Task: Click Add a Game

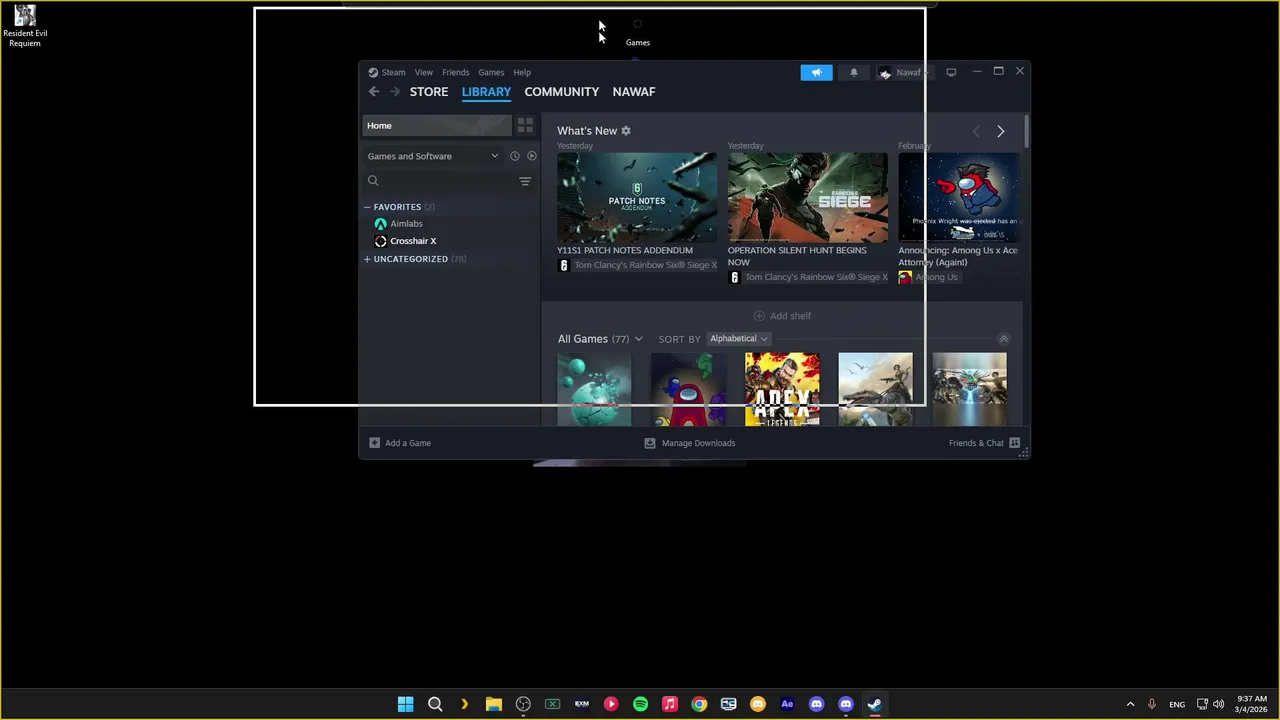Action: pyautogui.click(x=400, y=443)
